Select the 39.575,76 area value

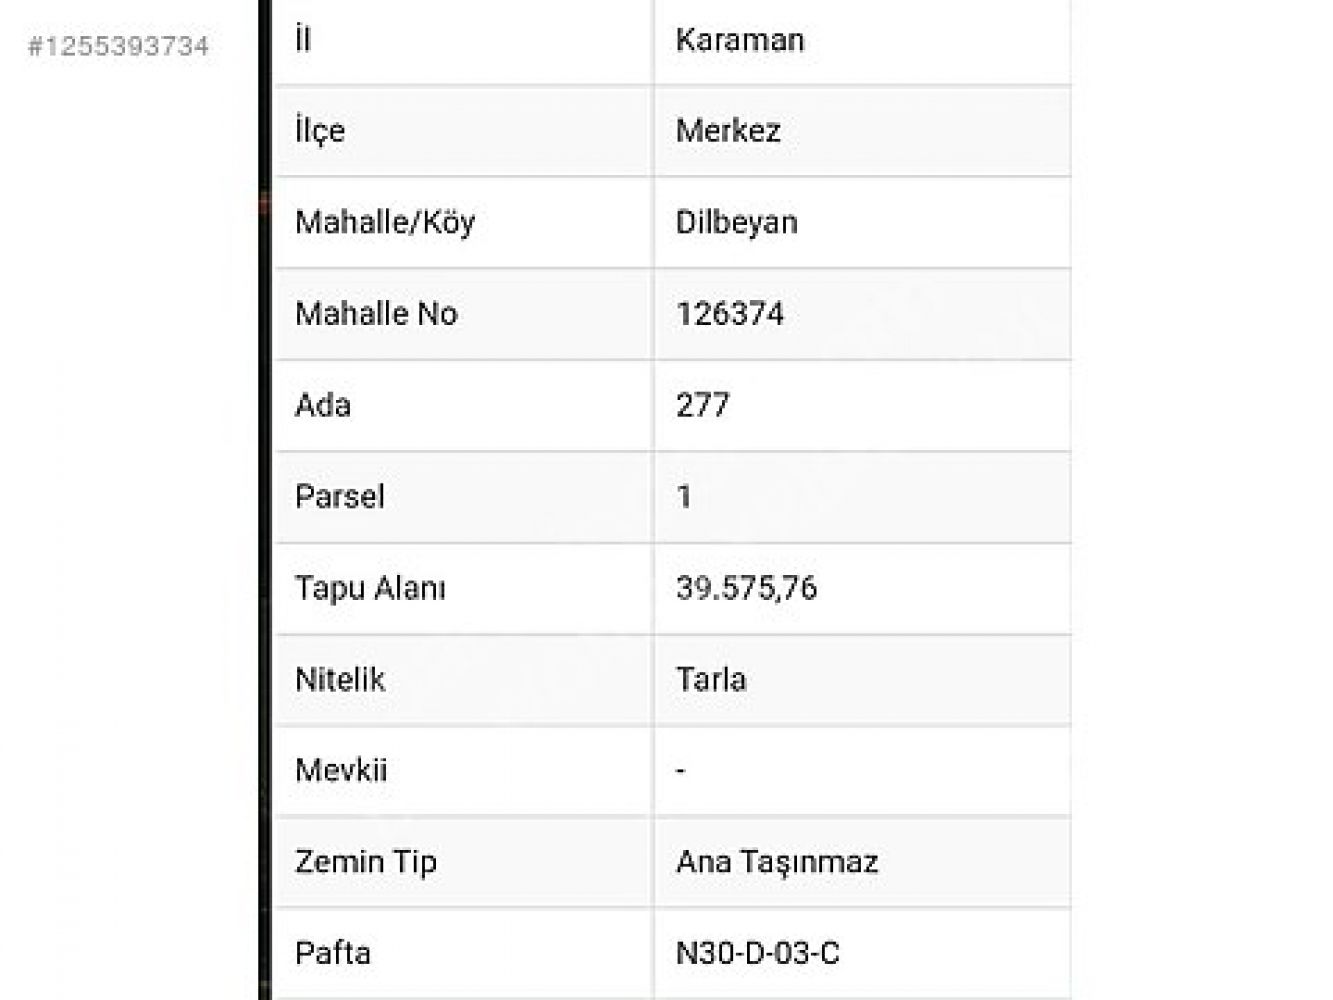[x=746, y=588]
